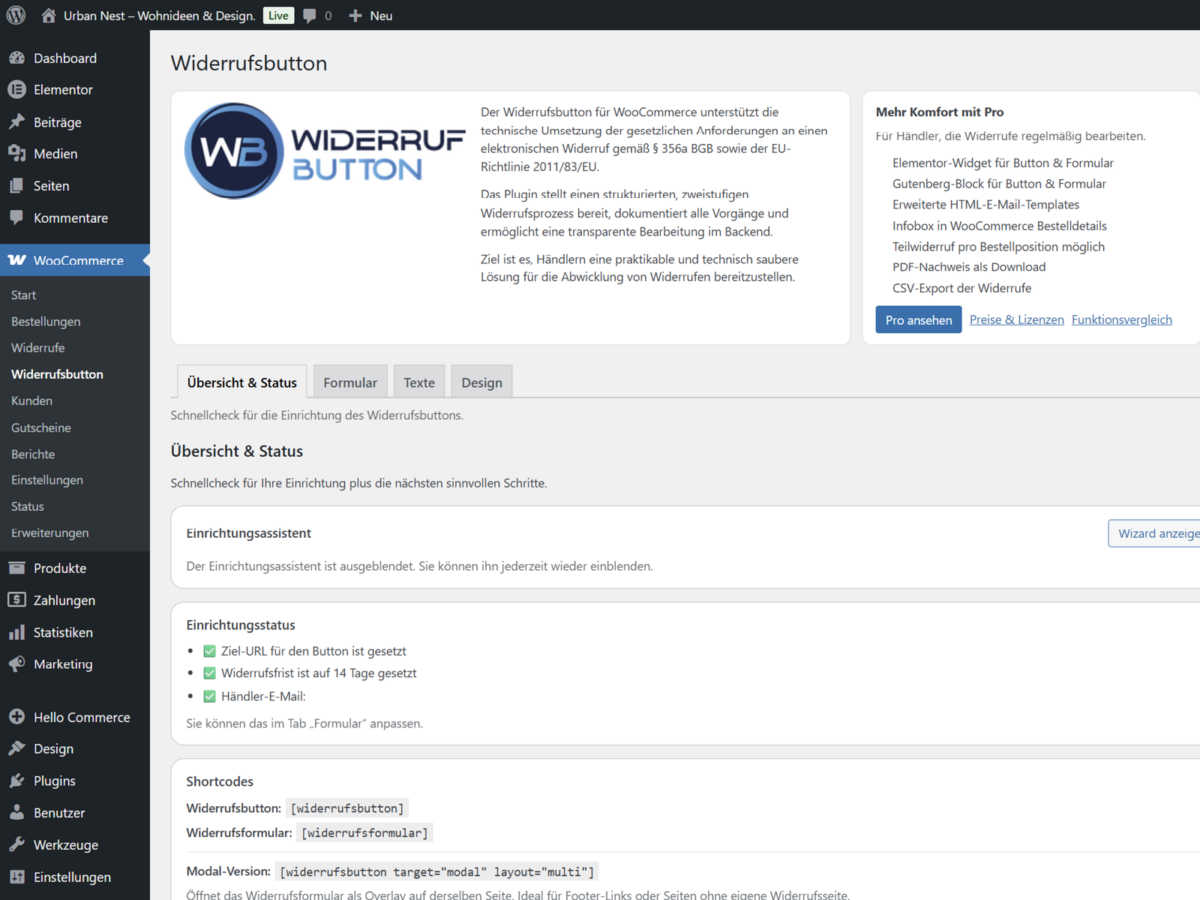Follow the Funktionsvergleich link
Viewport: 1200px width, 900px height.
coord(1121,320)
